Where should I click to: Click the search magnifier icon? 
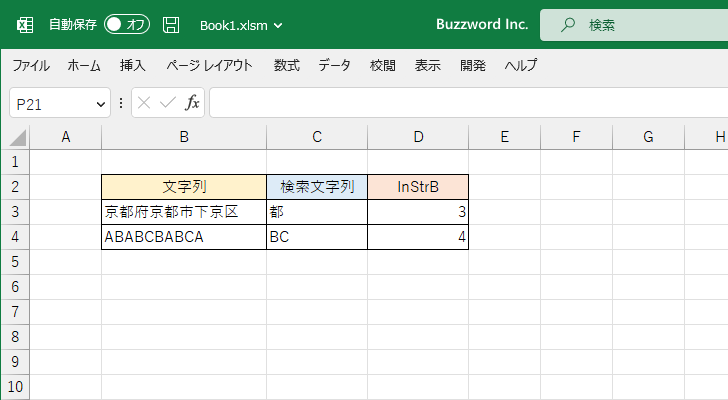(x=567, y=25)
